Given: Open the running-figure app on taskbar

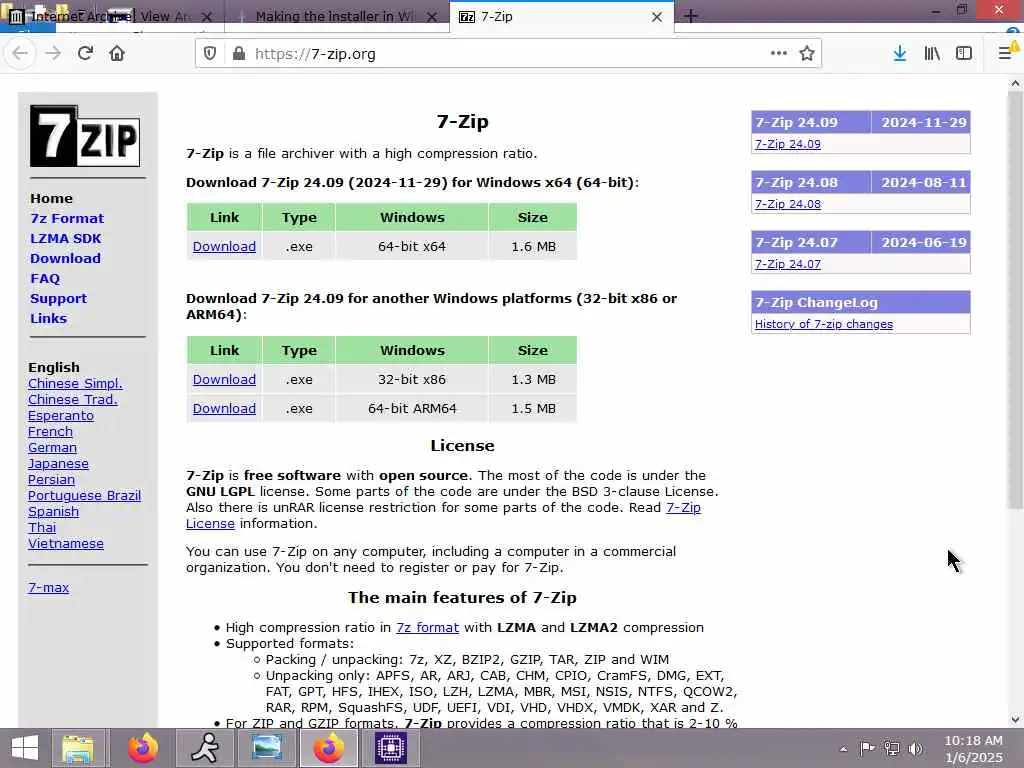Looking at the screenshot, I should pyautogui.click(x=205, y=748).
